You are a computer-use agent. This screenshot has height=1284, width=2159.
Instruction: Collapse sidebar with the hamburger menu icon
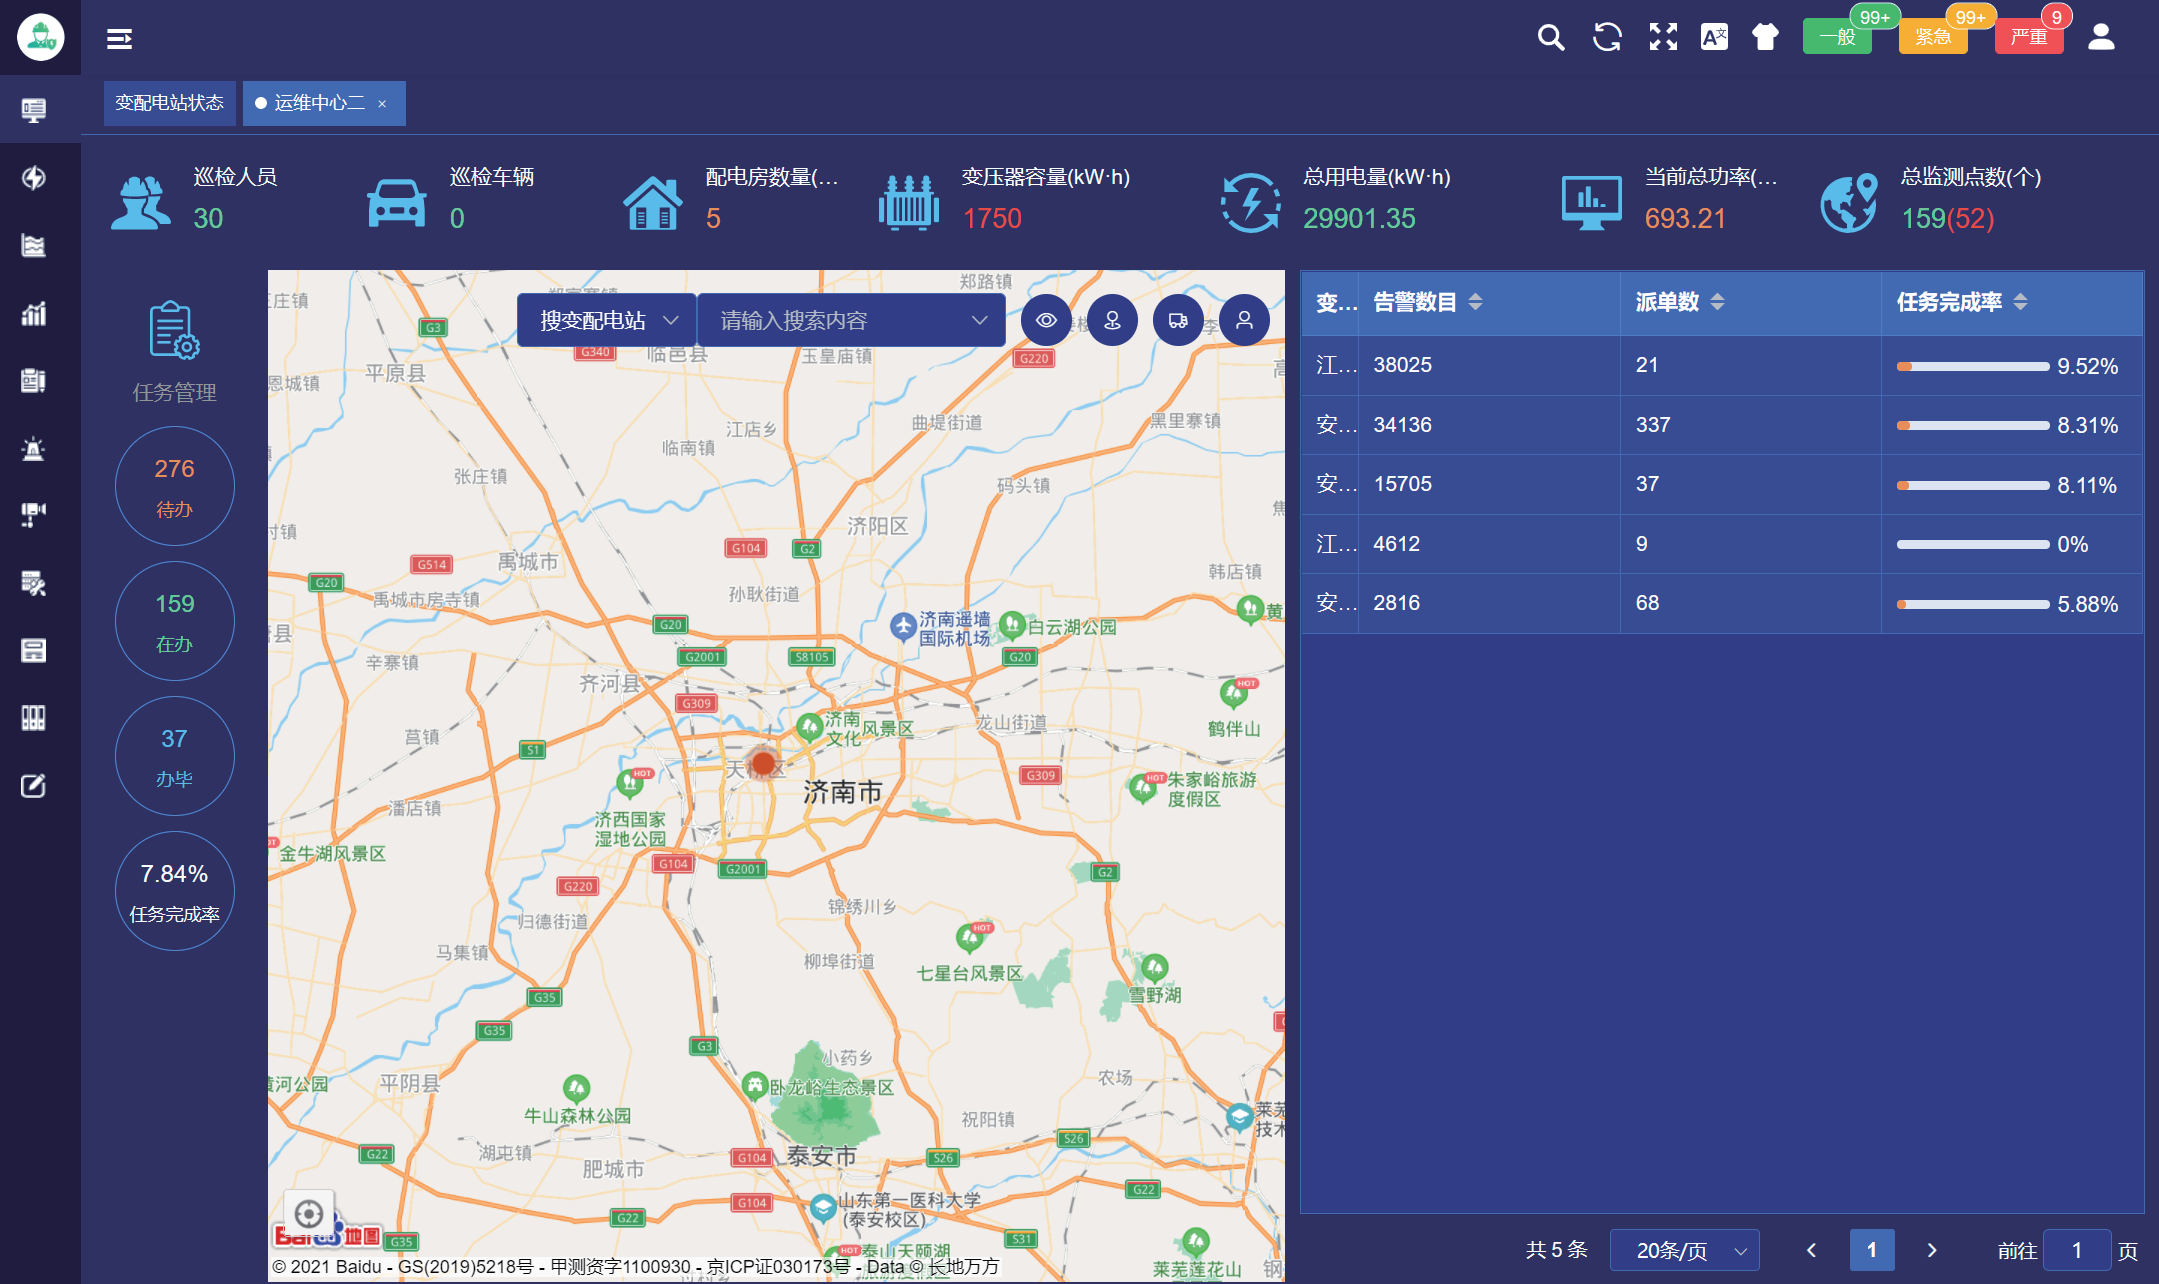(120, 39)
